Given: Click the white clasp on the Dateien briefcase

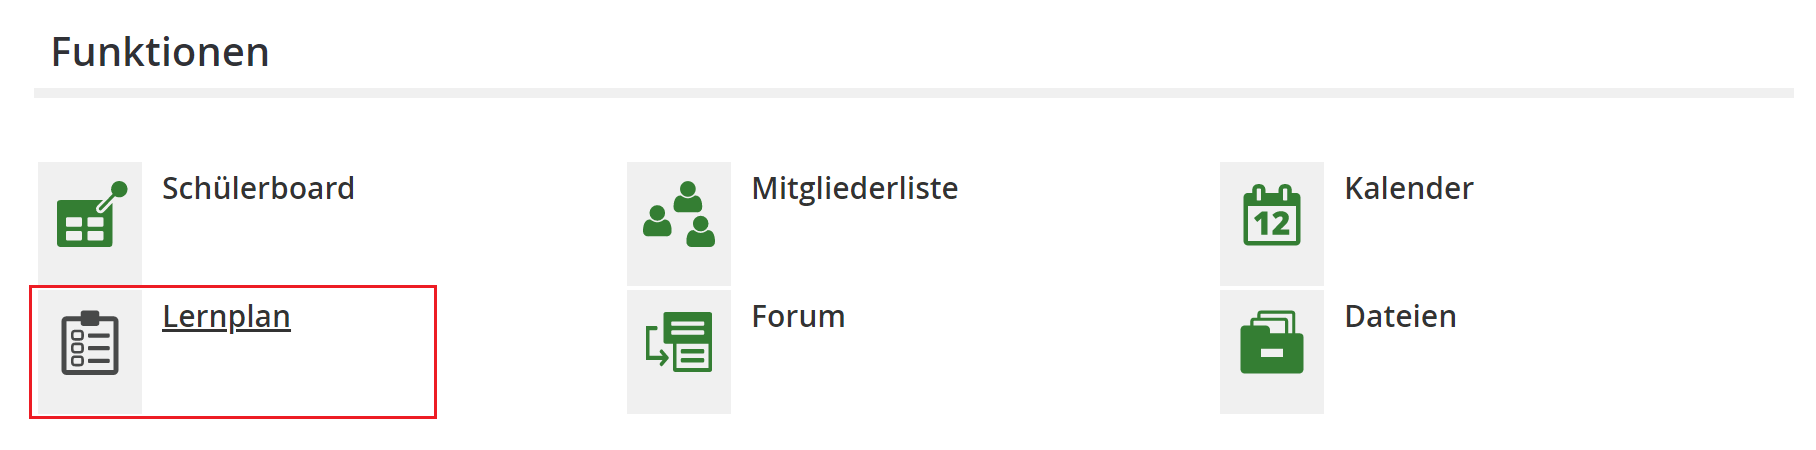Looking at the screenshot, I should pos(1272,353).
